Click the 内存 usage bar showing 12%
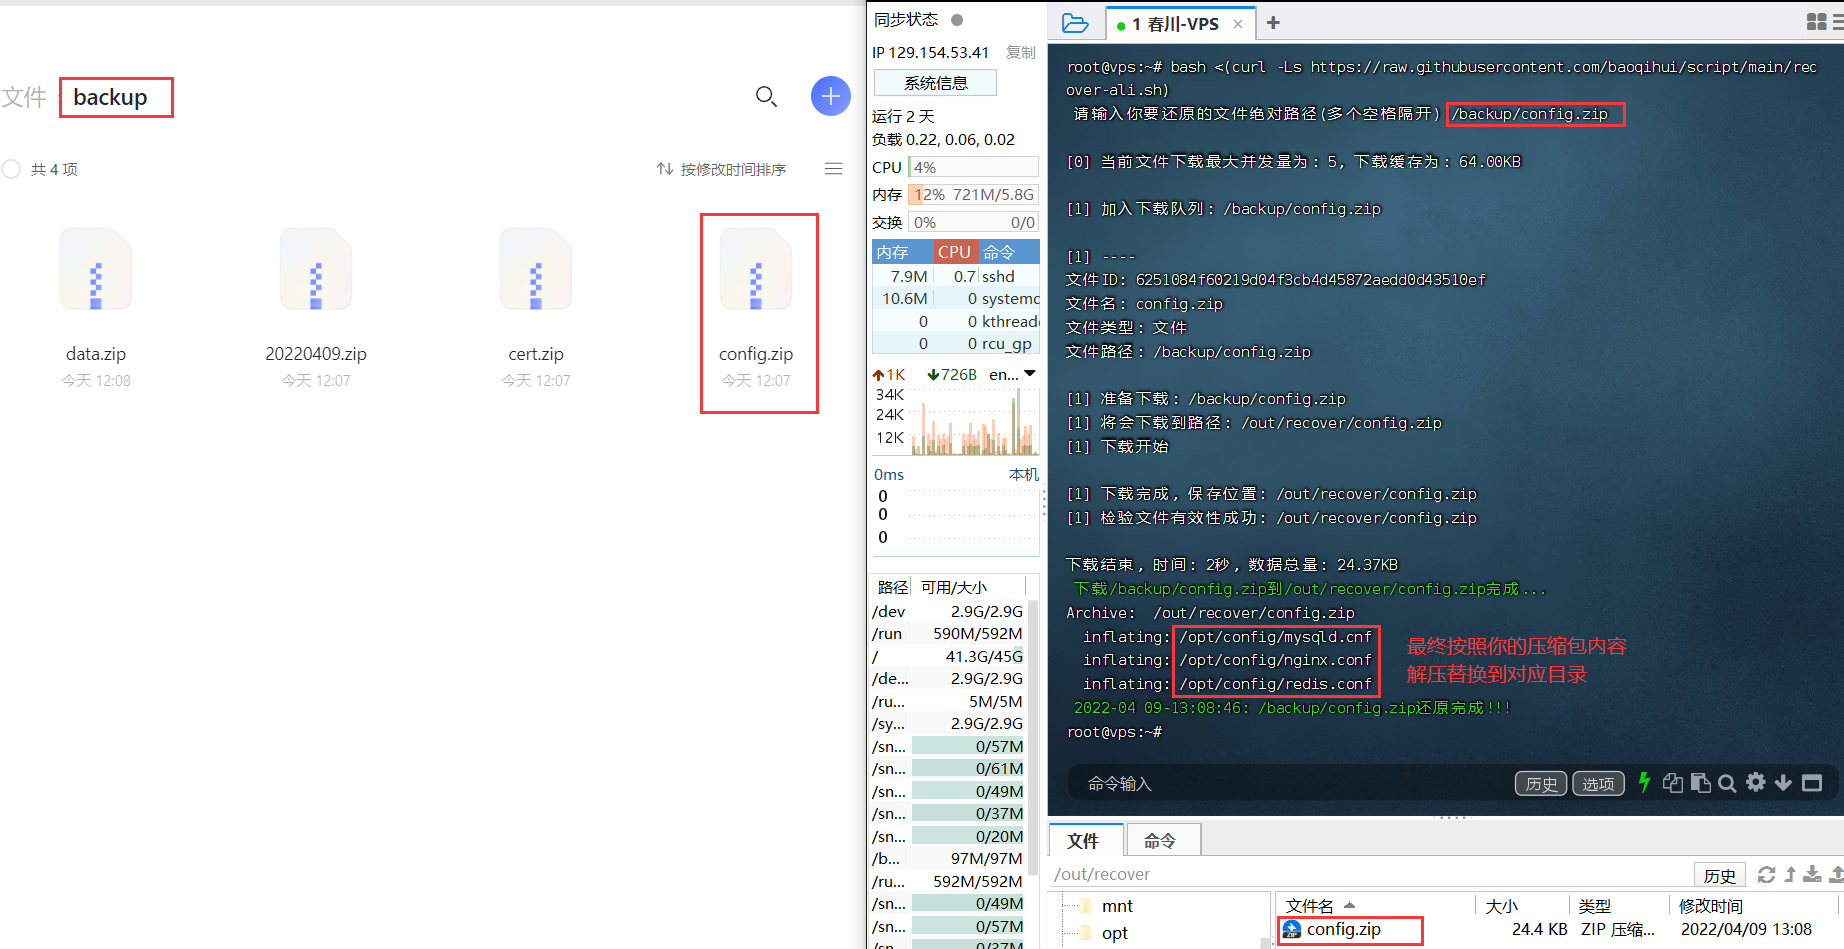 pos(973,195)
